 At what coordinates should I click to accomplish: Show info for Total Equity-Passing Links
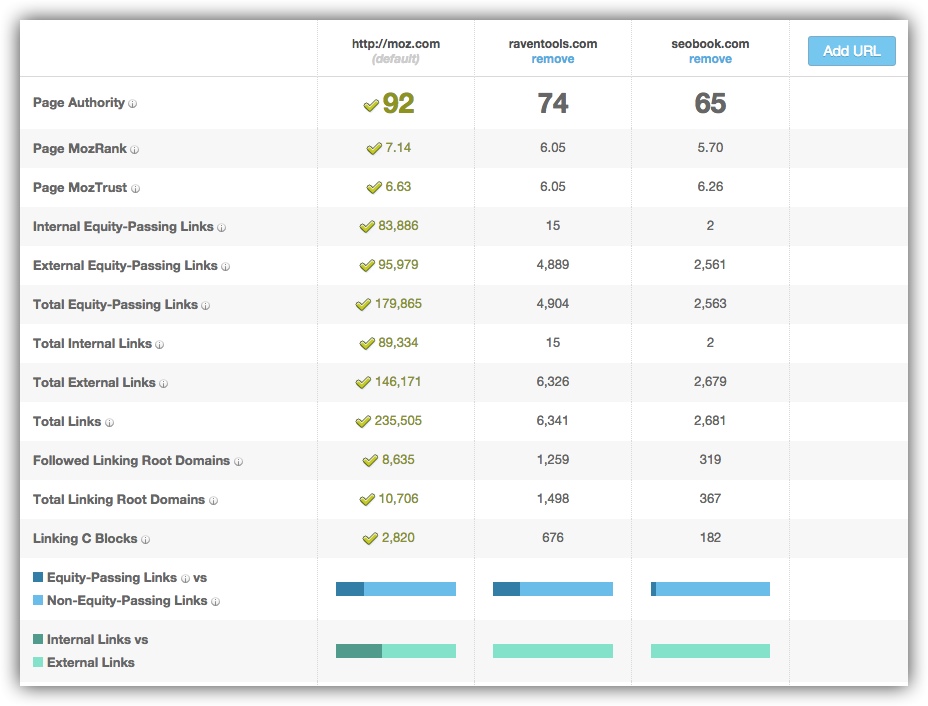tap(205, 306)
